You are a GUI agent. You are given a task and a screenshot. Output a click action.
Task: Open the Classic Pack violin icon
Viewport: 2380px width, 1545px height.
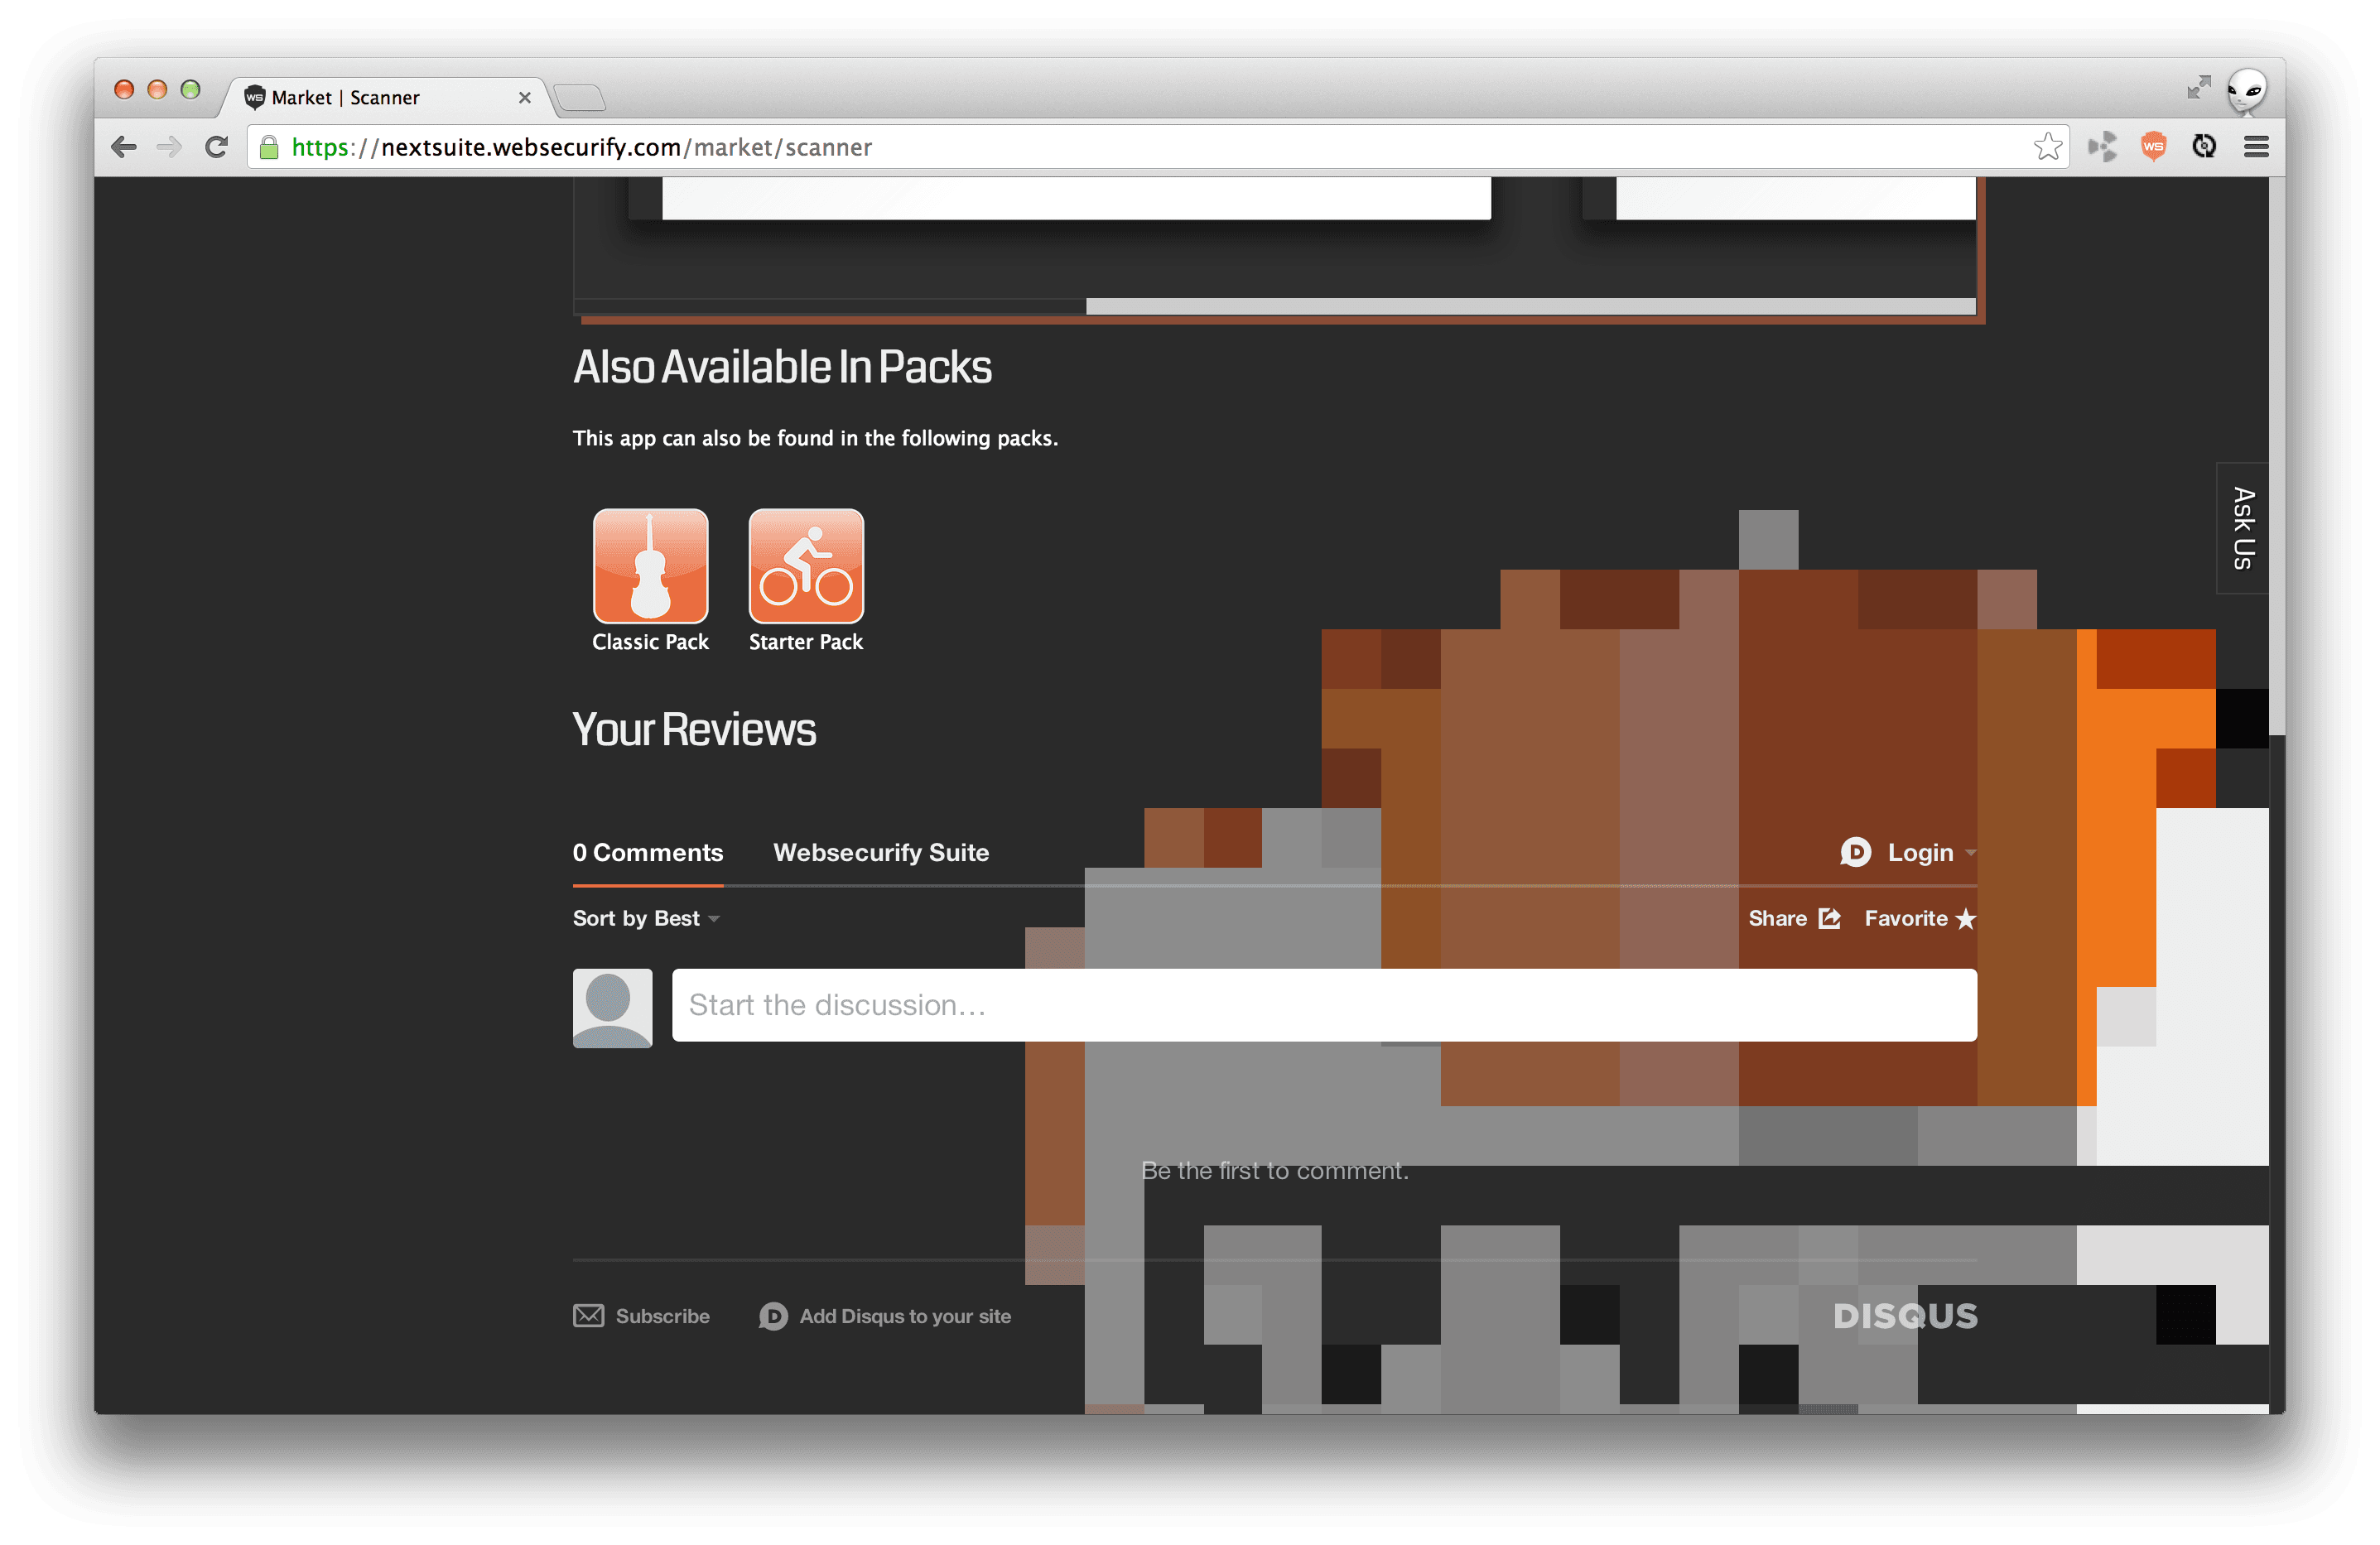point(650,566)
